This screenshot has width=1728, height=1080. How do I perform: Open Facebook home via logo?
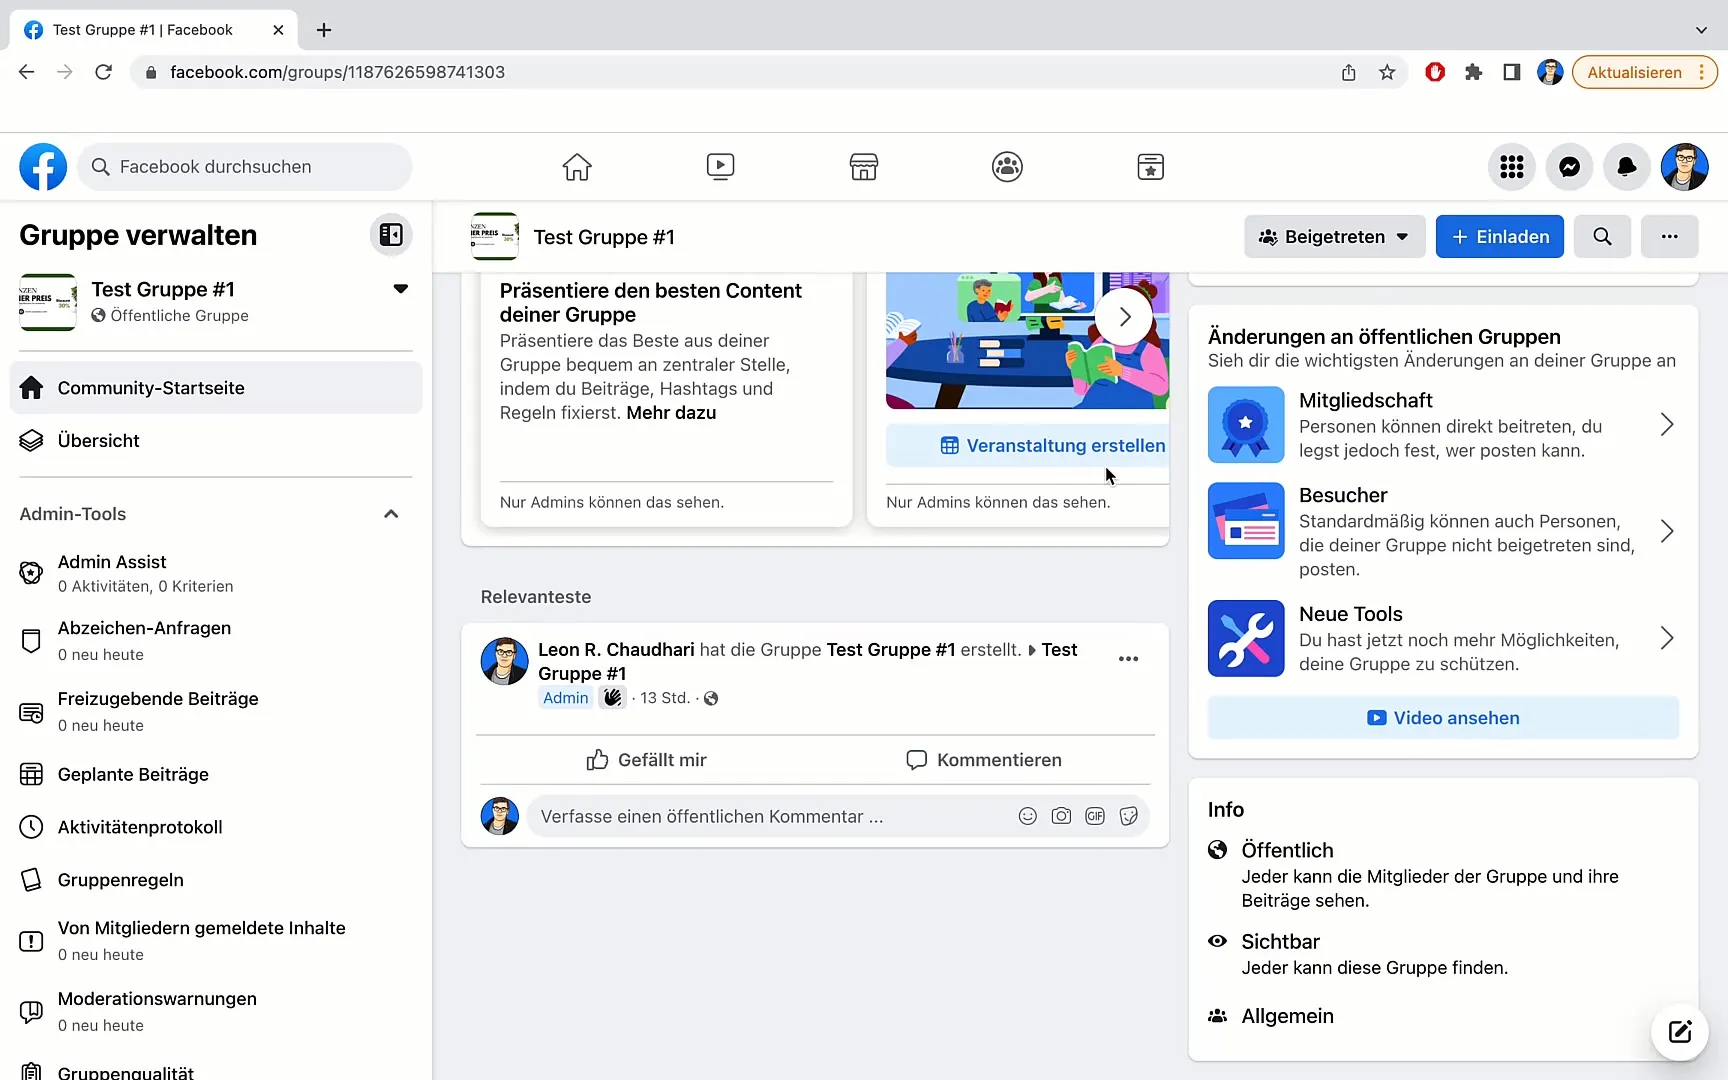(x=43, y=167)
